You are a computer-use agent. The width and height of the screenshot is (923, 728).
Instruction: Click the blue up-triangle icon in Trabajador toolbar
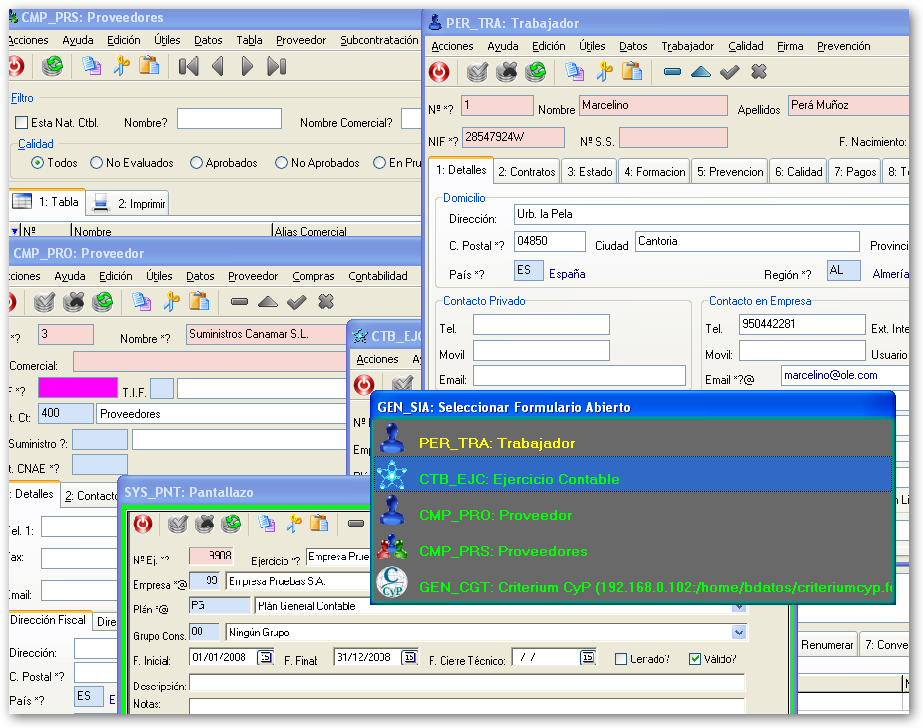click(x=700, y=72)
